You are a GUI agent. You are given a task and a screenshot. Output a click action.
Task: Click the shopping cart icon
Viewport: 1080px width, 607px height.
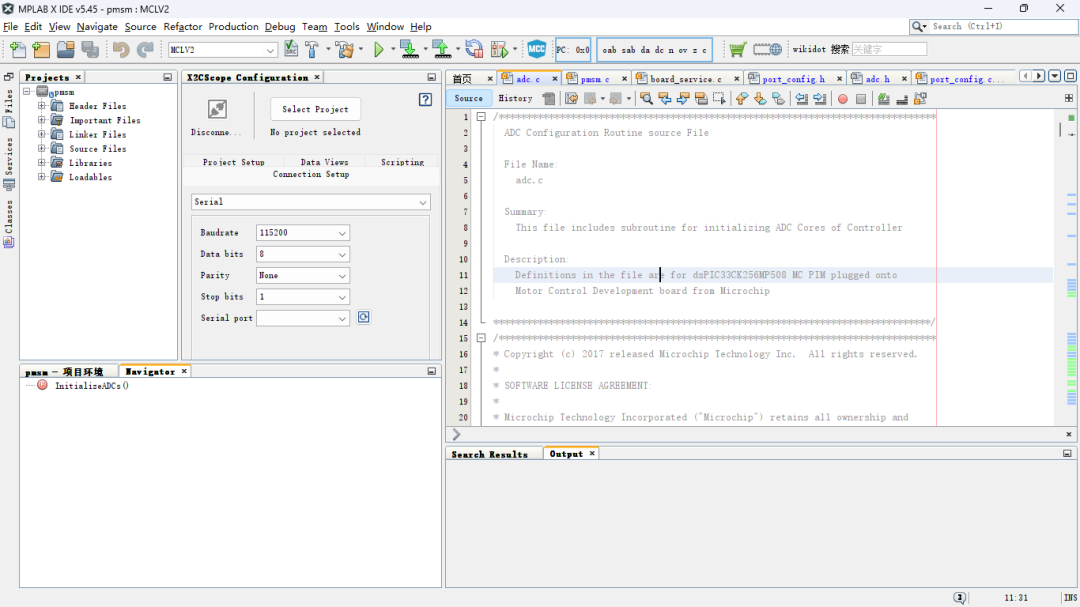(737, 50)
